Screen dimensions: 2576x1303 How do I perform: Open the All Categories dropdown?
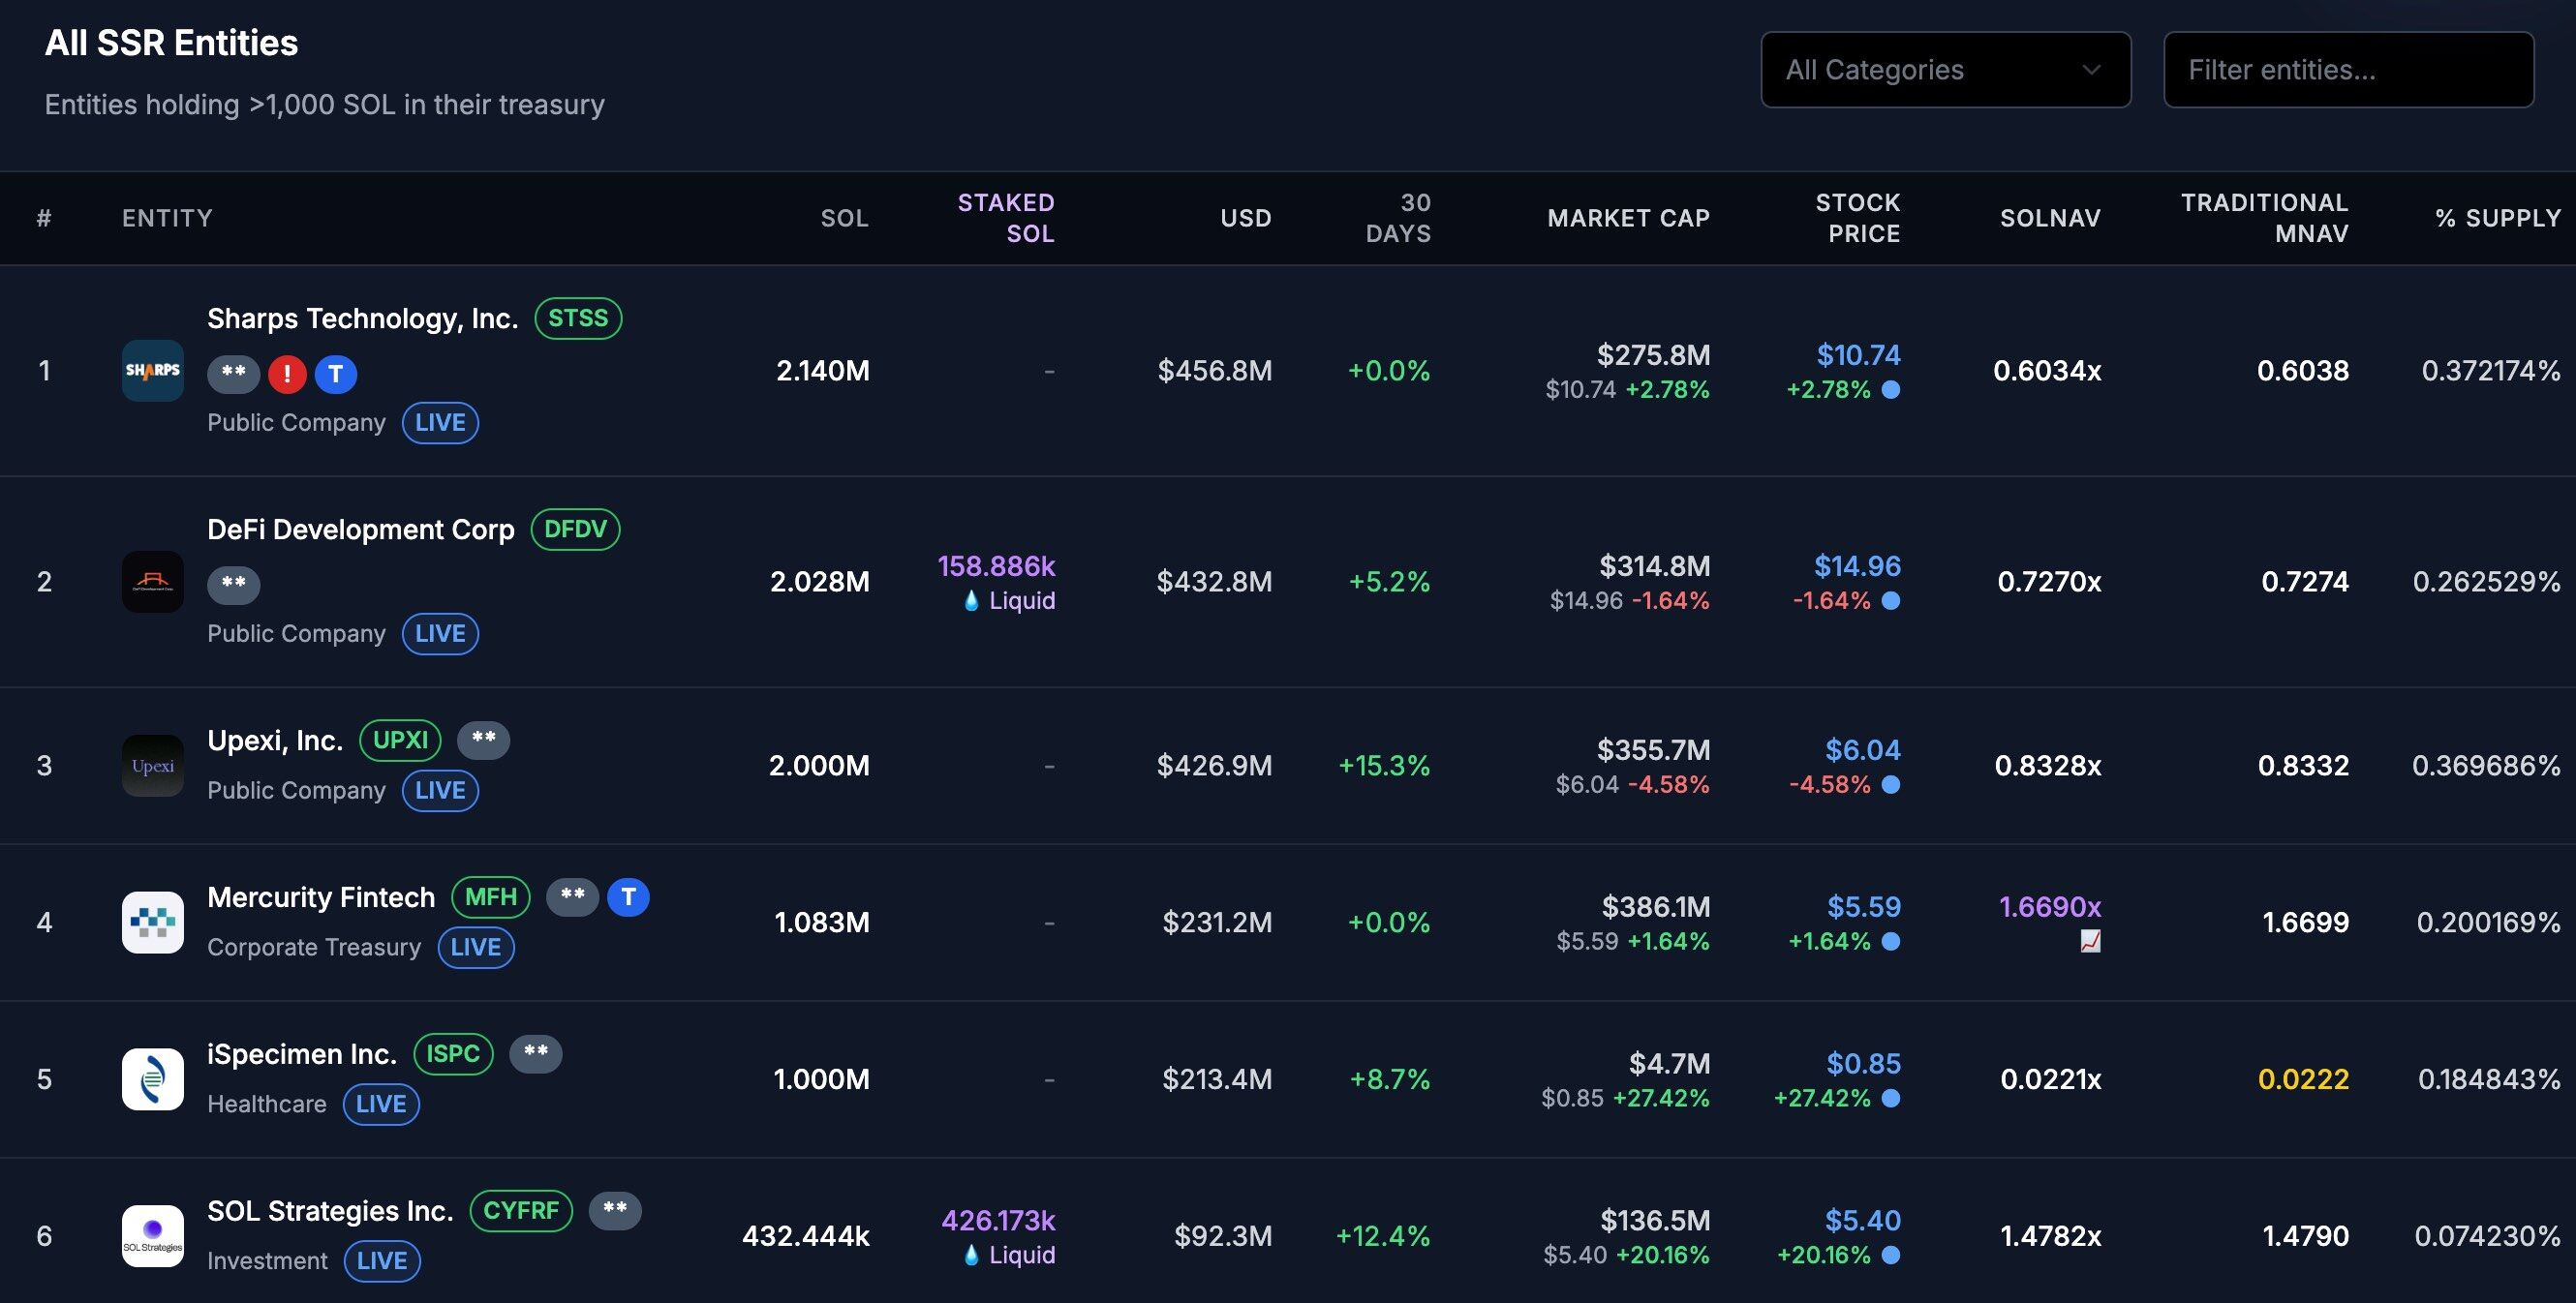(x=1945, y=70)
